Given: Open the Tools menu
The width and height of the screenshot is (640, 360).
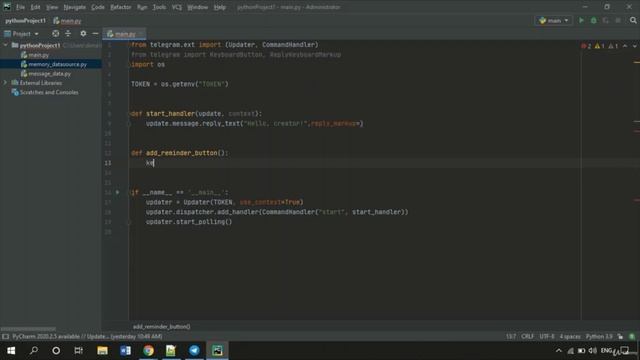Looking at the screenshot, I should tap(160, 7).
